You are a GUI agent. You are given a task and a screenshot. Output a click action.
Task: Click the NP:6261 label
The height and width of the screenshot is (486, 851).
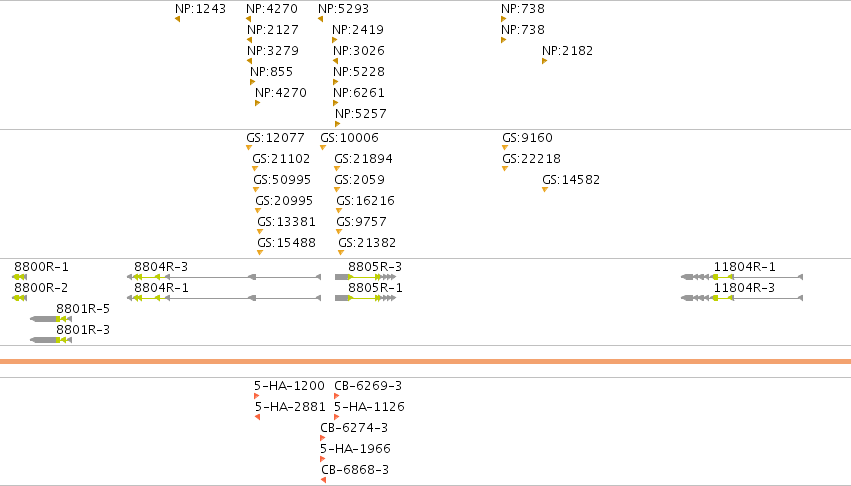click(x=359, y=93)
